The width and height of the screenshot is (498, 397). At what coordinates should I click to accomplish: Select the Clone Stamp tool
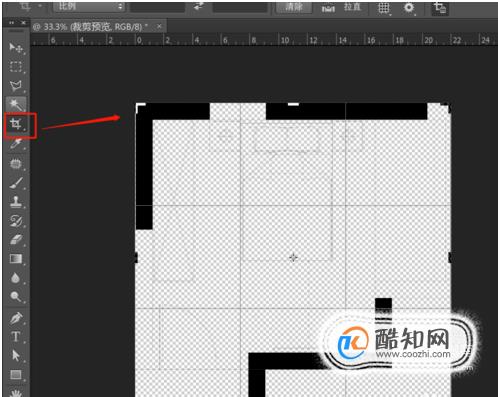pos(16,202)
